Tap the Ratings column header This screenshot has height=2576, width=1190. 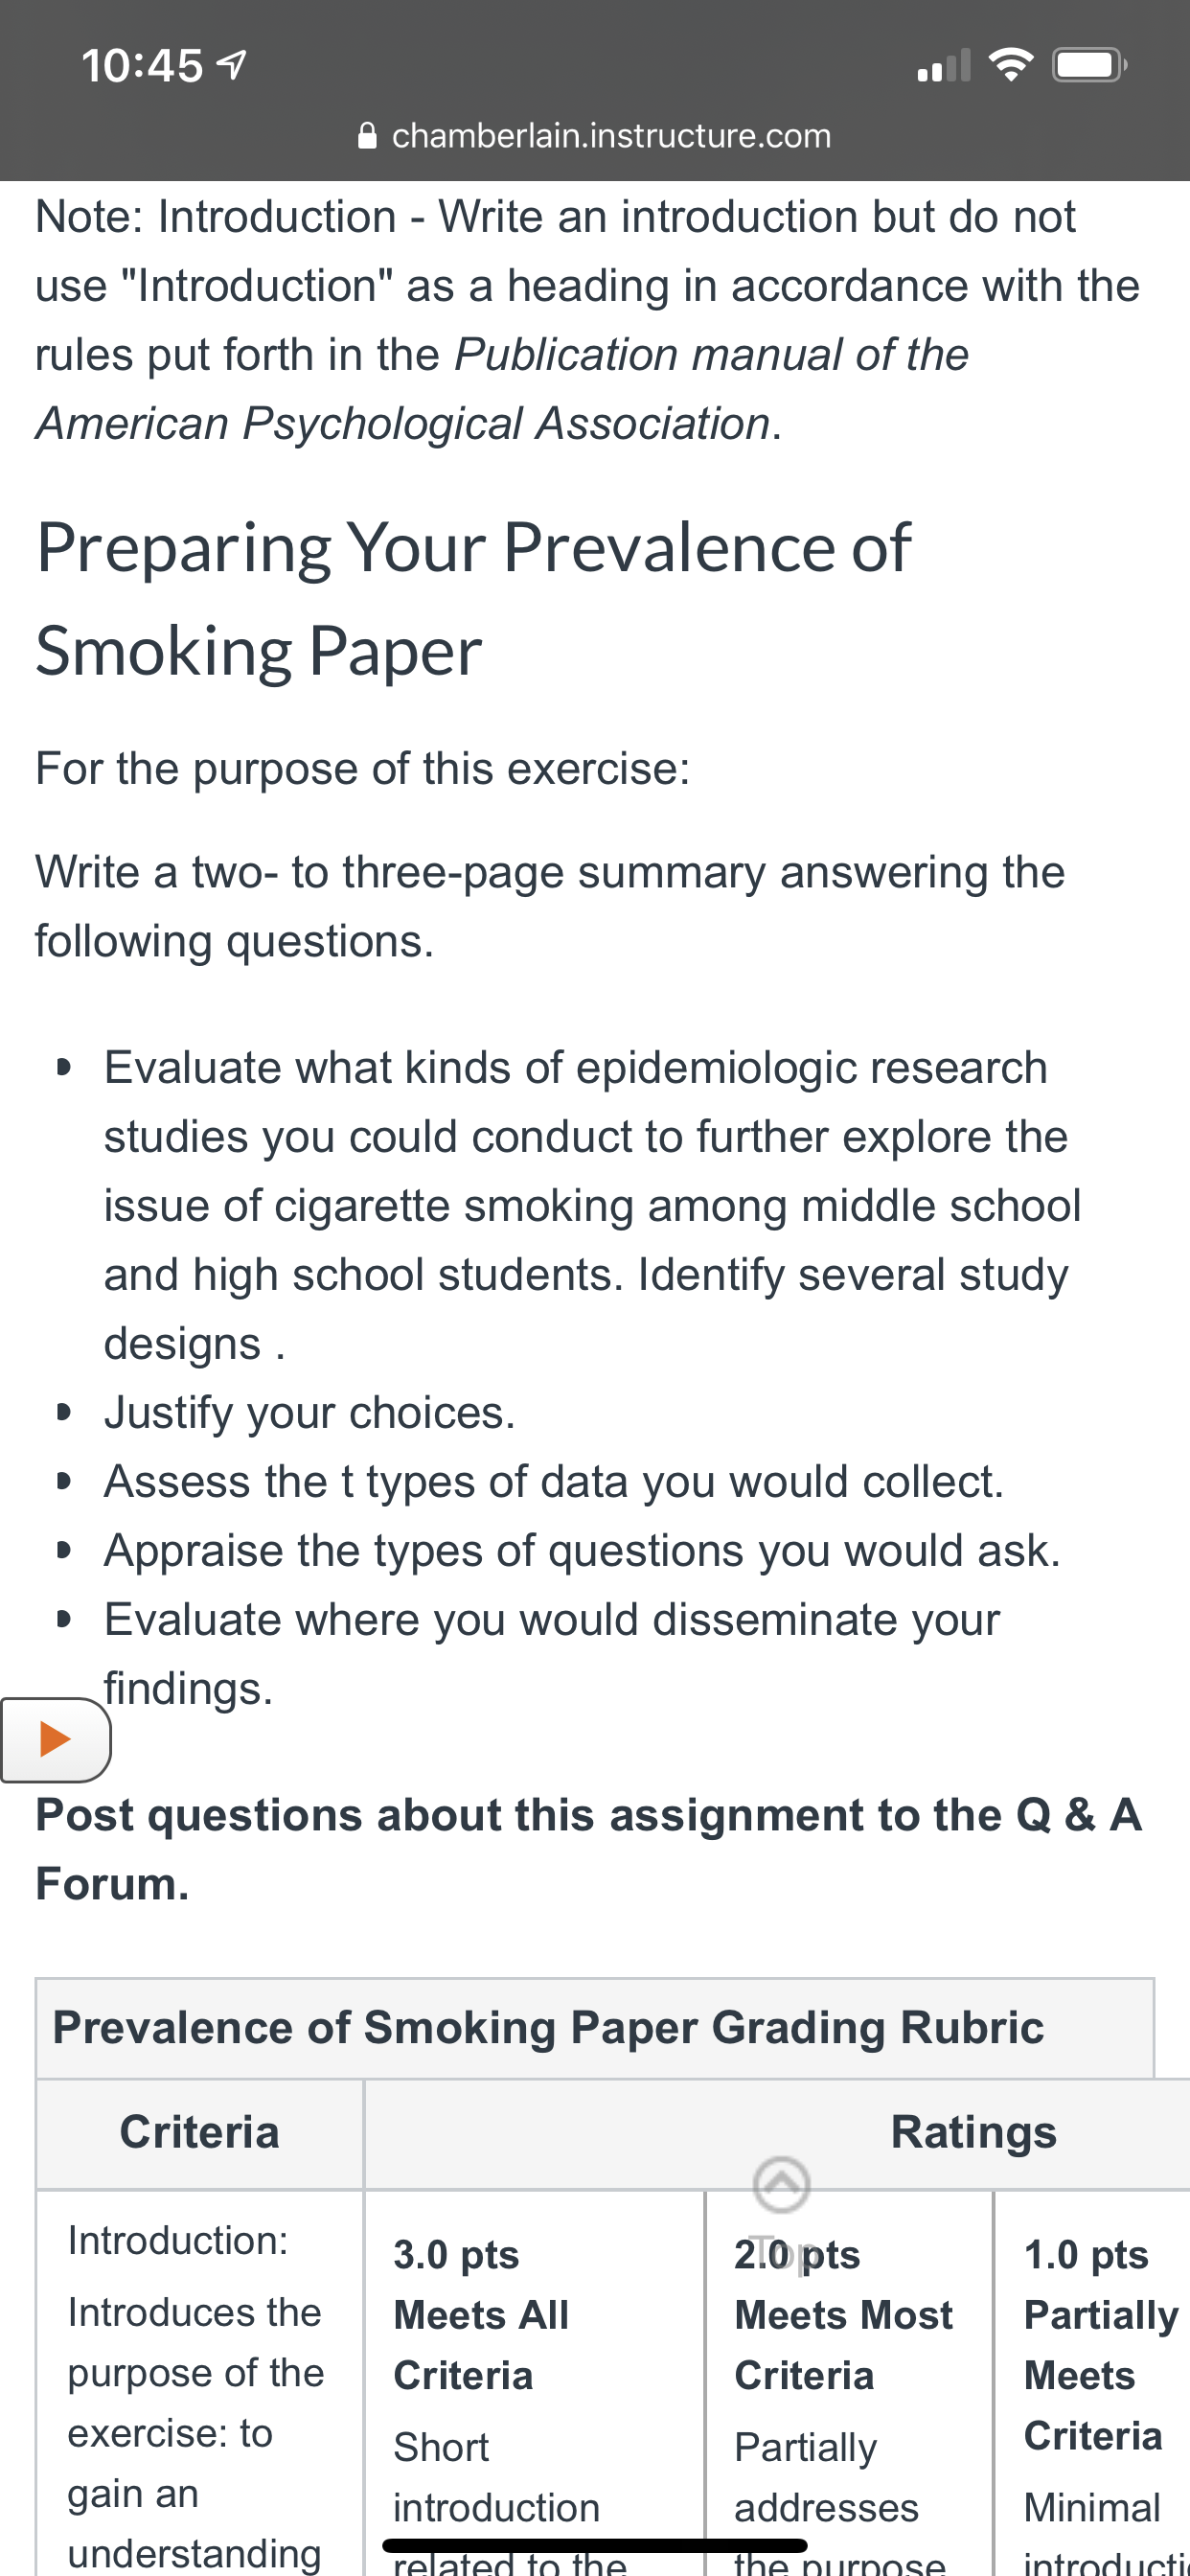coord(973,2133)
